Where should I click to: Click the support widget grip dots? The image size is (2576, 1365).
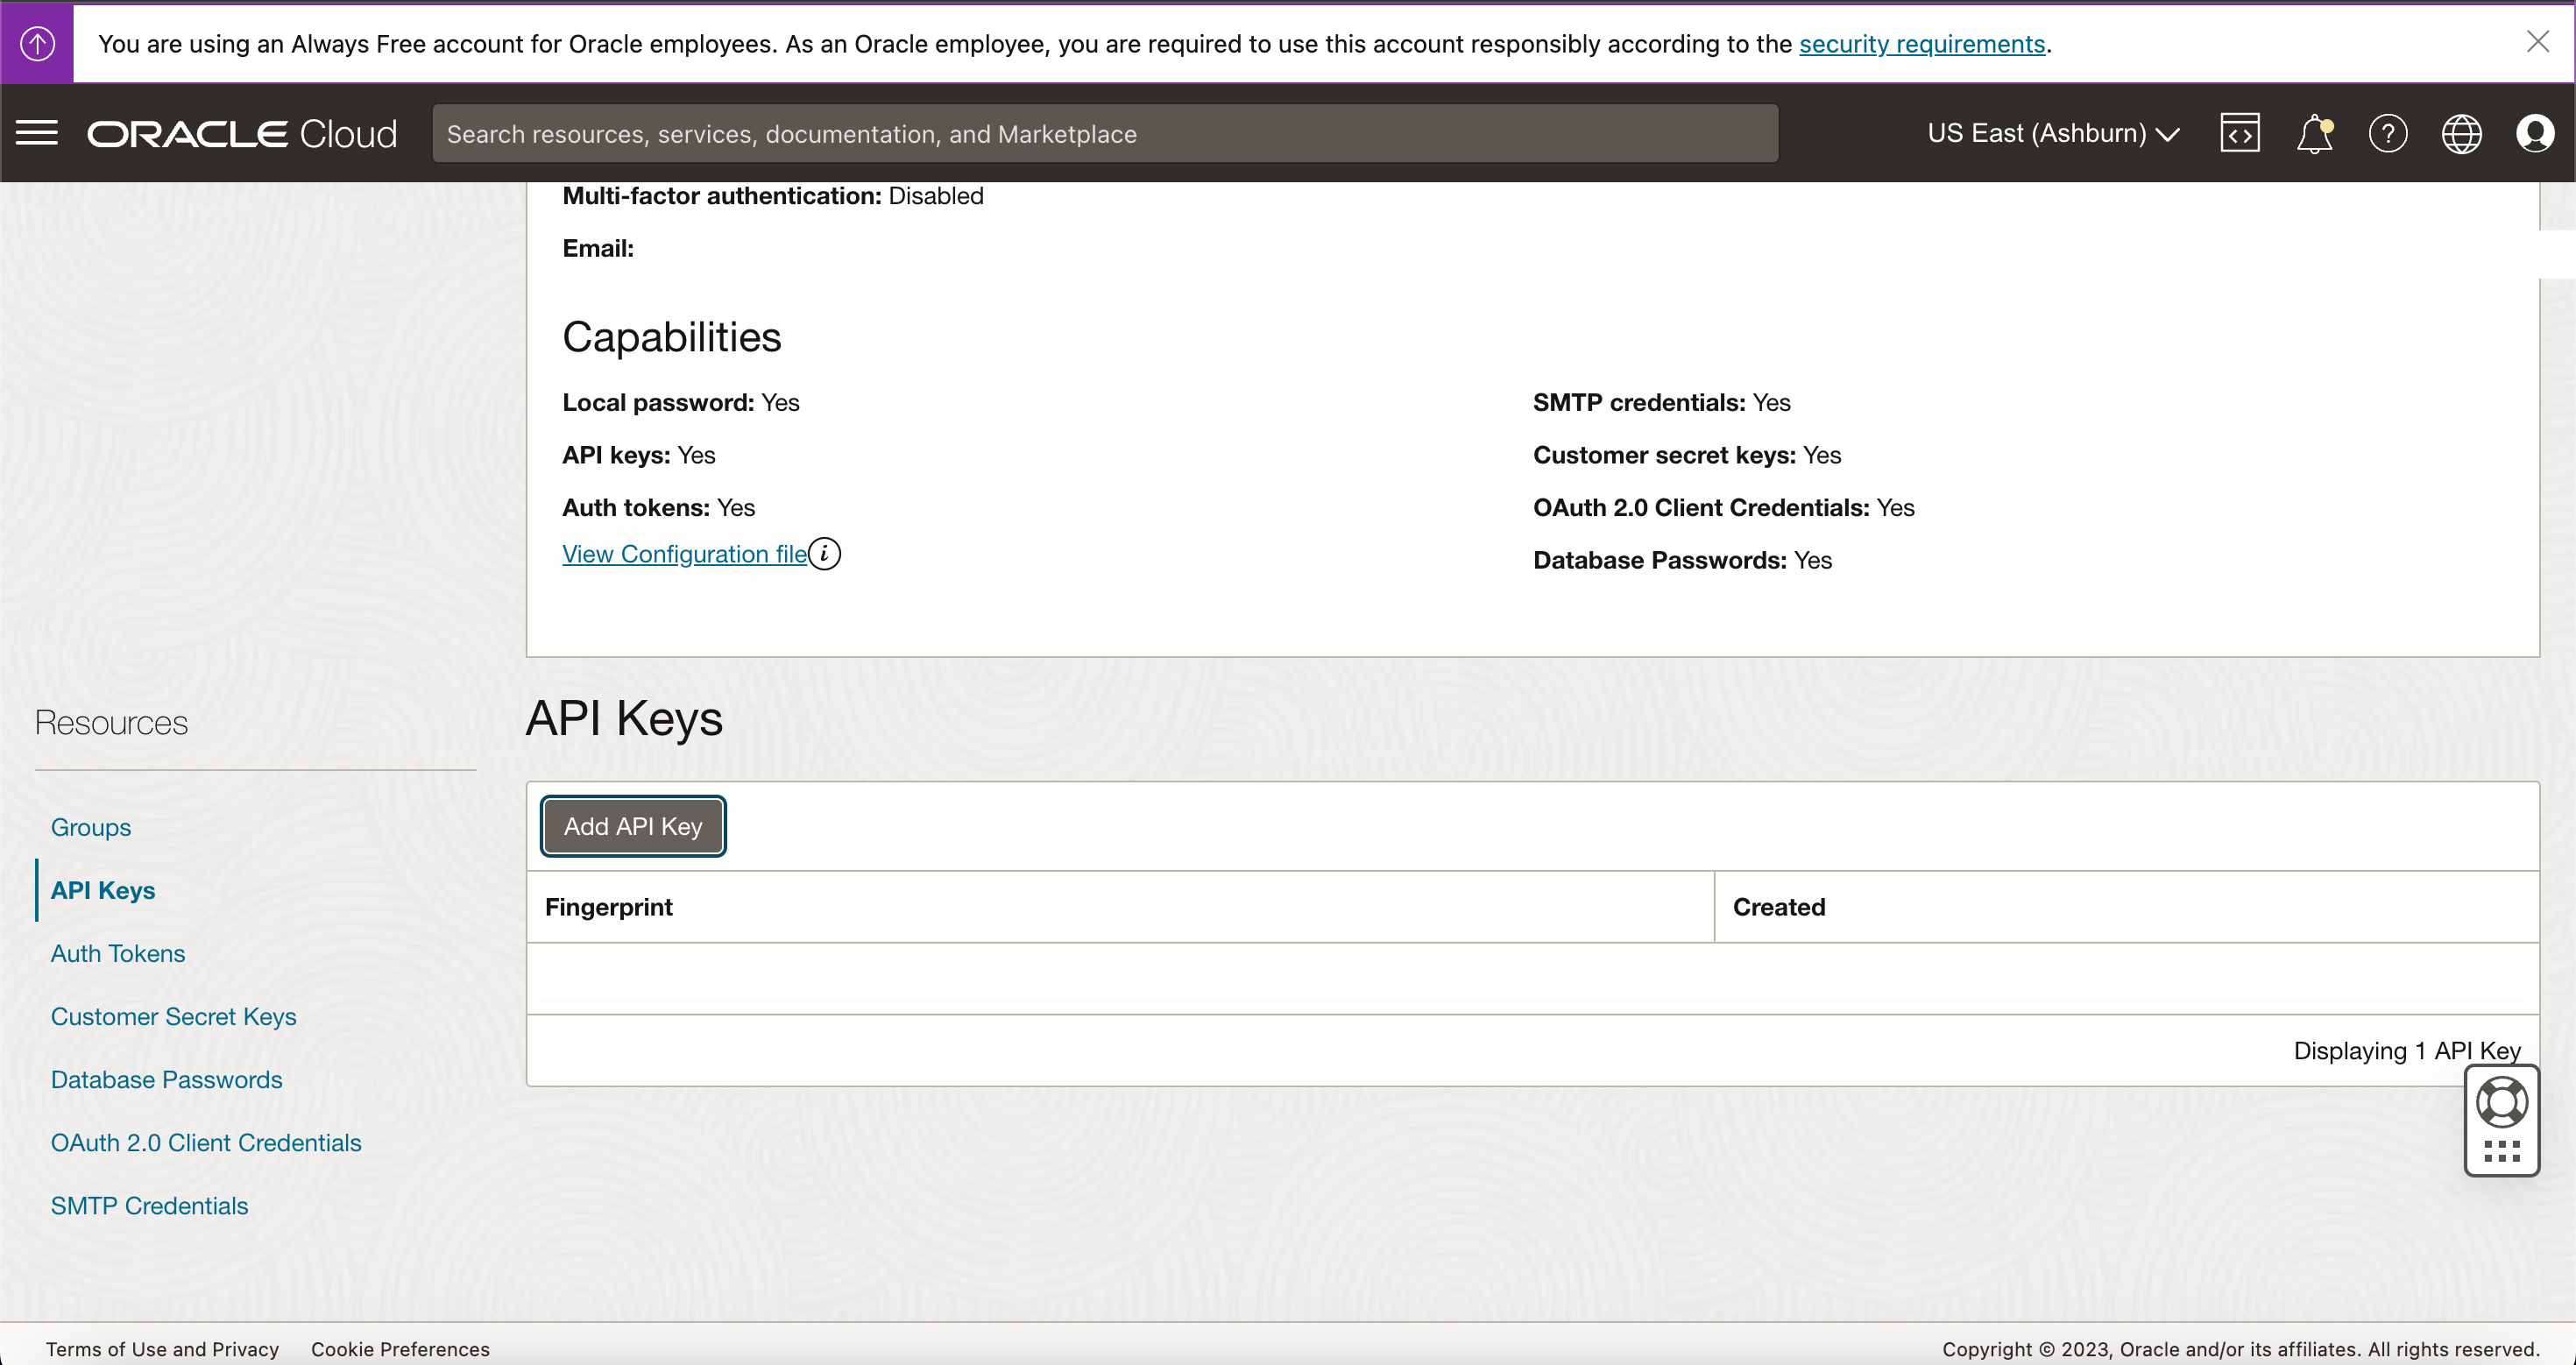tap(2502, 1151)
